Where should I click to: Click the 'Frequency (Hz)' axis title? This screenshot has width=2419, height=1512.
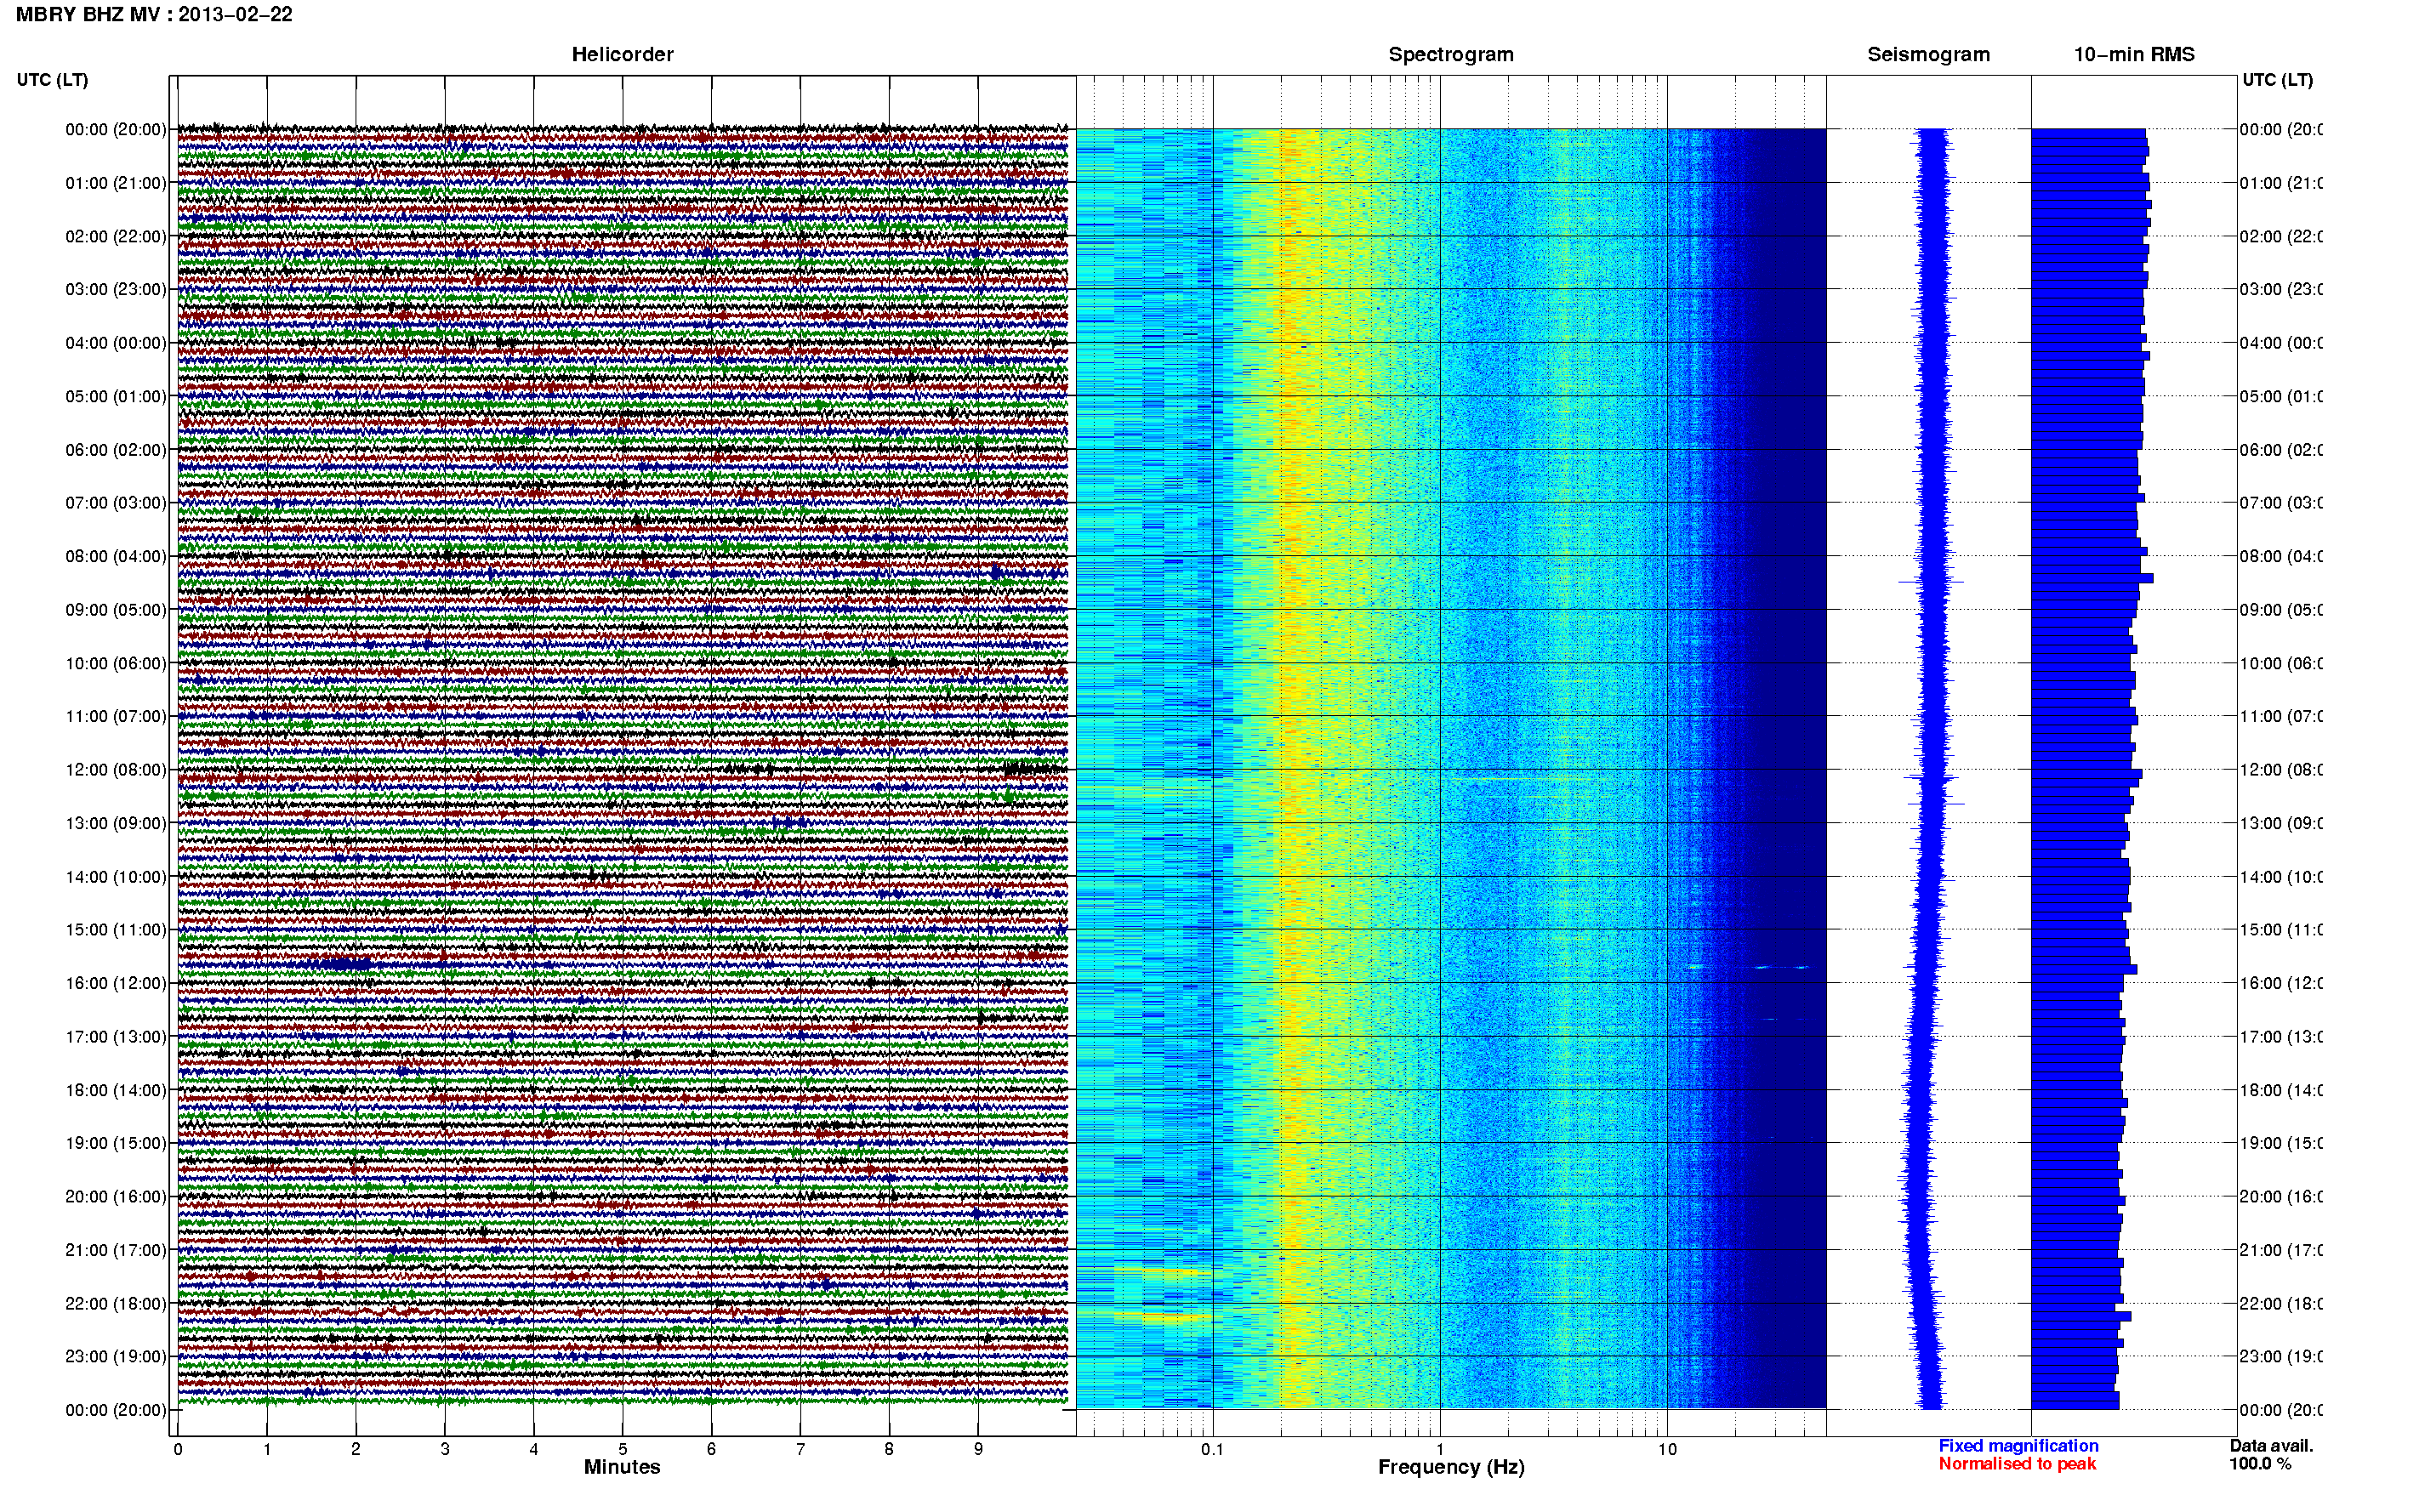click(x=1451, y=1467)
